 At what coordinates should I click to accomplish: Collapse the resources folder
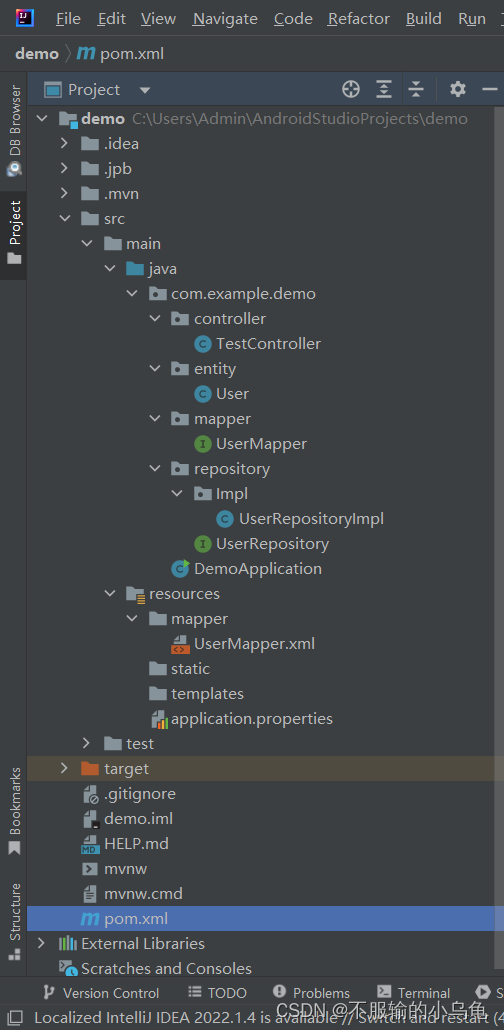[x=110, y=593]
